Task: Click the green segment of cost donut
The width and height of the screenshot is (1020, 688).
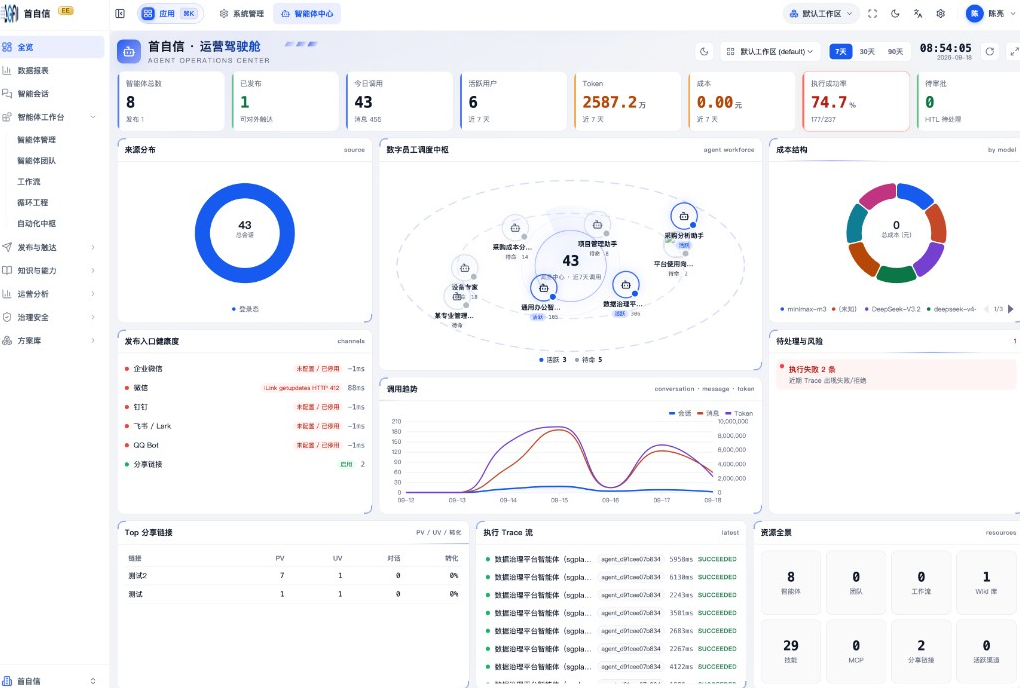Action: [x=896, y=274]
